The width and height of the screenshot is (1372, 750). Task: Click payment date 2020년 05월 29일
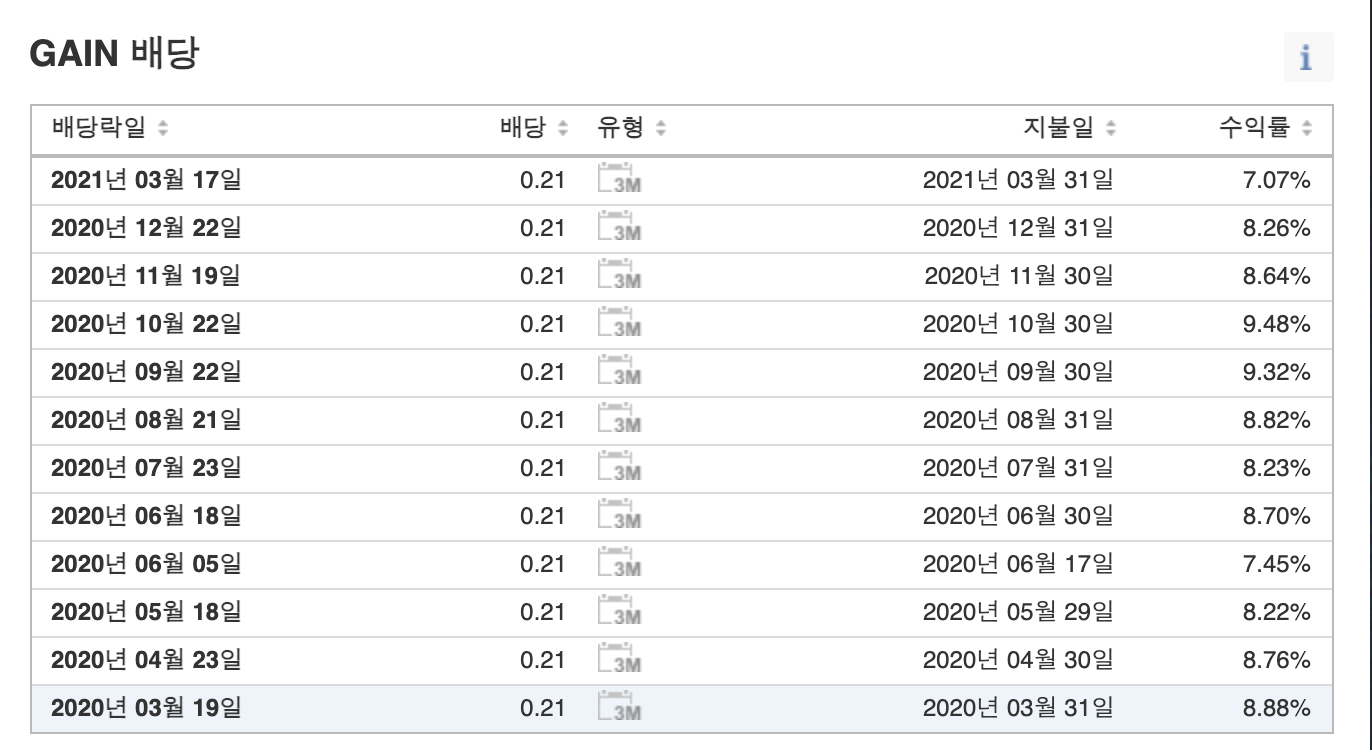pos(1018,612)
